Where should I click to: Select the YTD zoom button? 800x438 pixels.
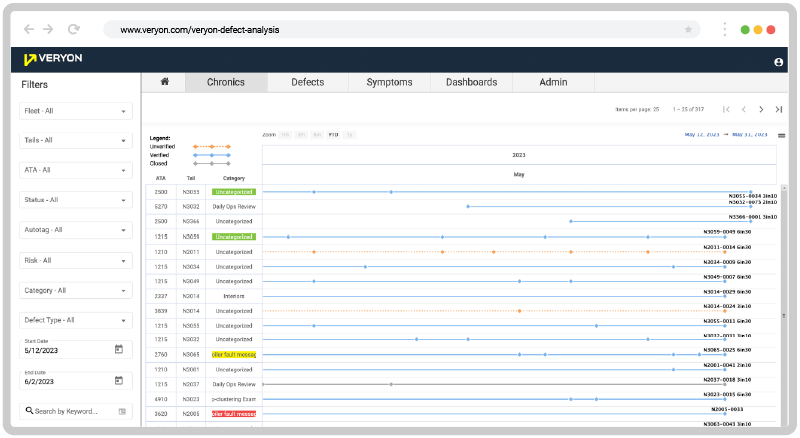pos(333,134)
